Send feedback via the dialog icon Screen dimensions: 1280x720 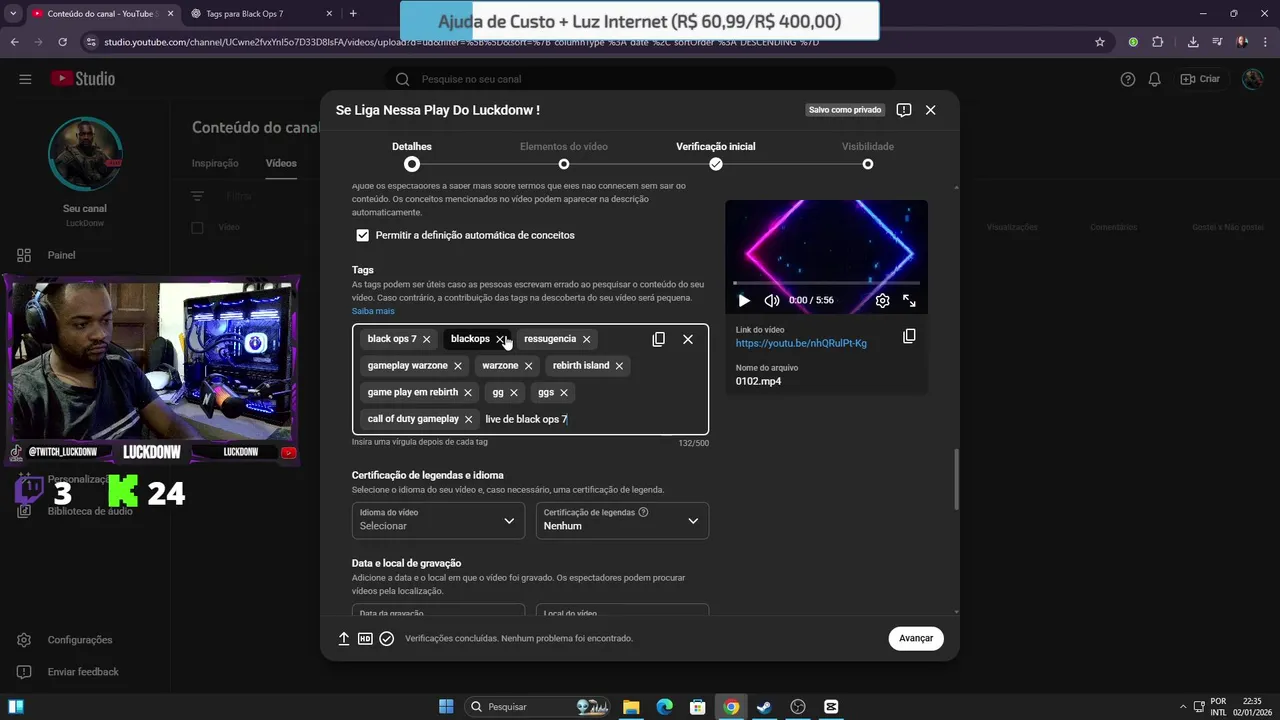point(904,110)
